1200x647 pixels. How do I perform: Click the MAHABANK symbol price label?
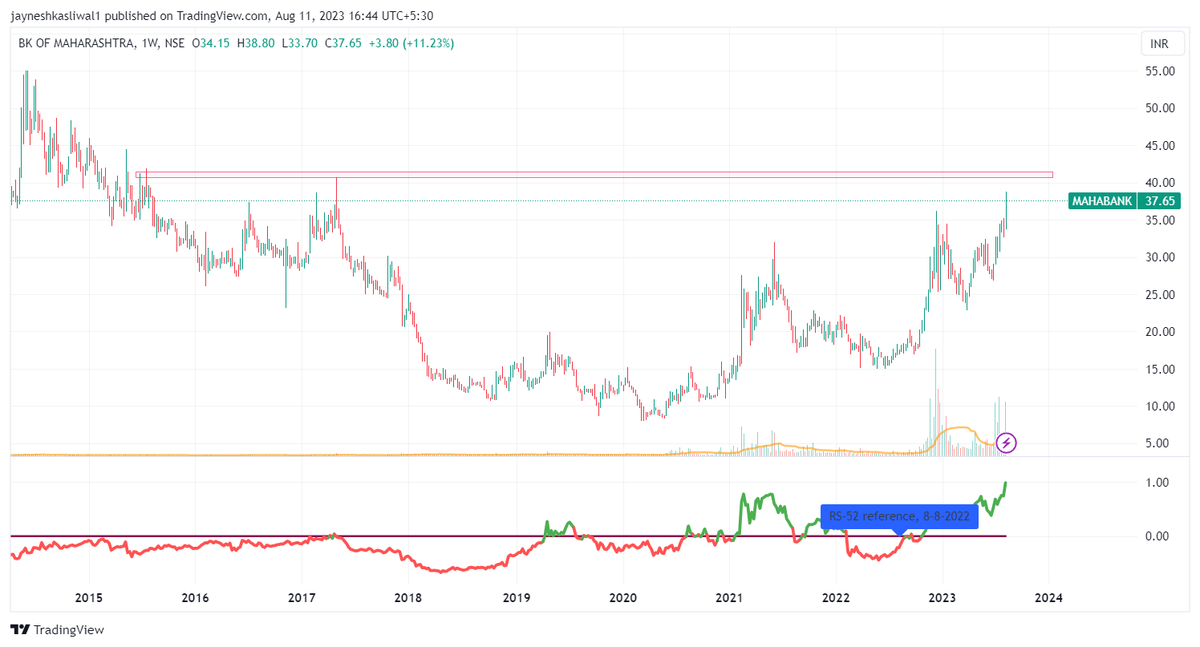1103,201
